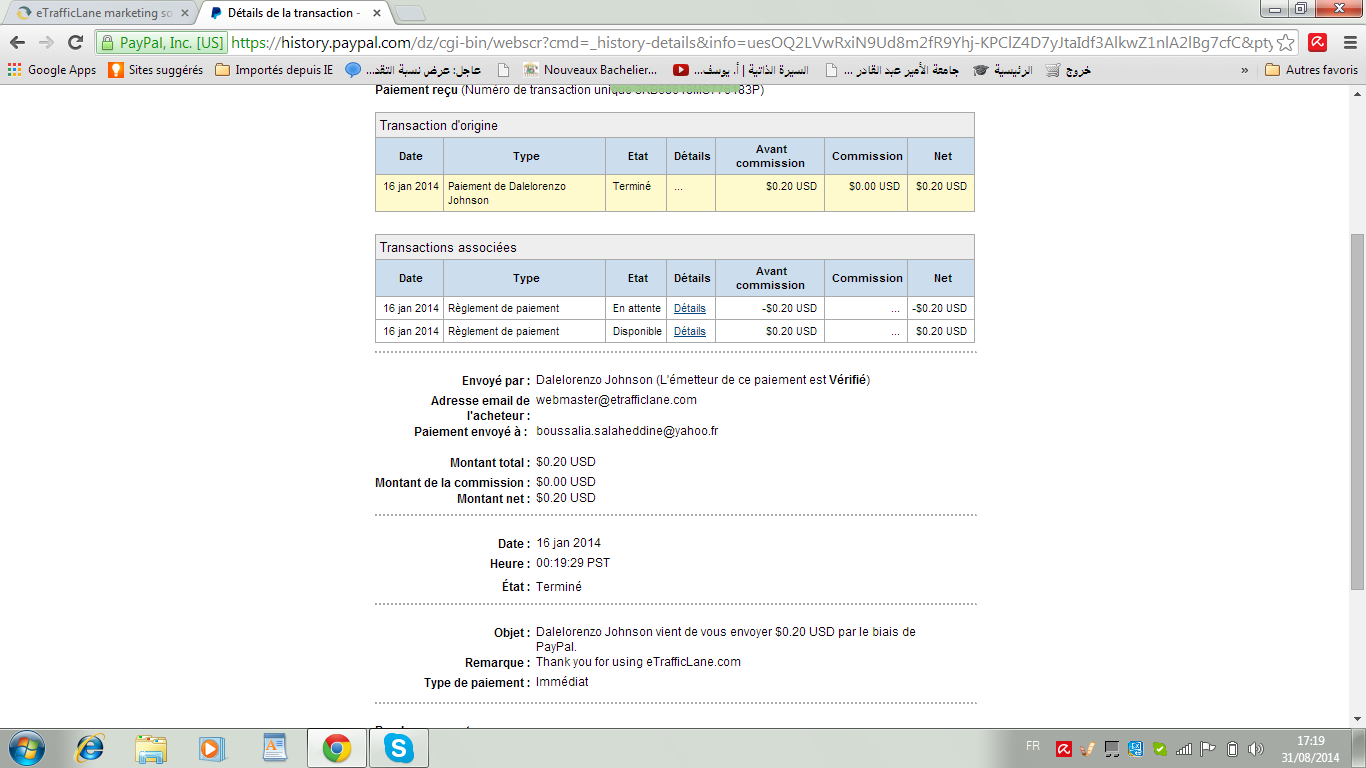Open the Sites suggérés bookmark

[155, 70]
